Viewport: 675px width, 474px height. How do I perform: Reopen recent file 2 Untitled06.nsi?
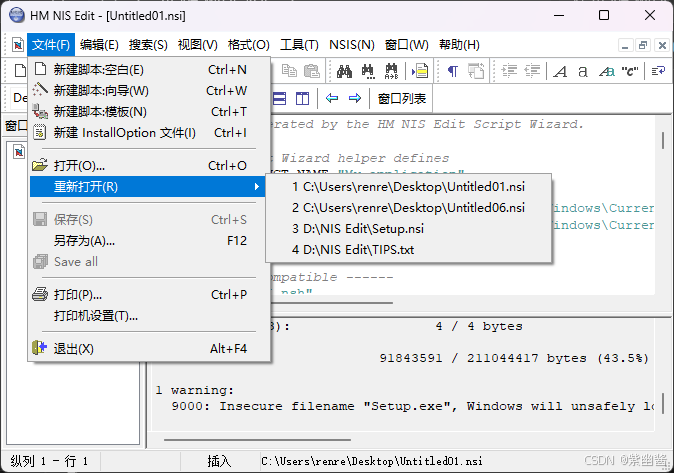409,208
